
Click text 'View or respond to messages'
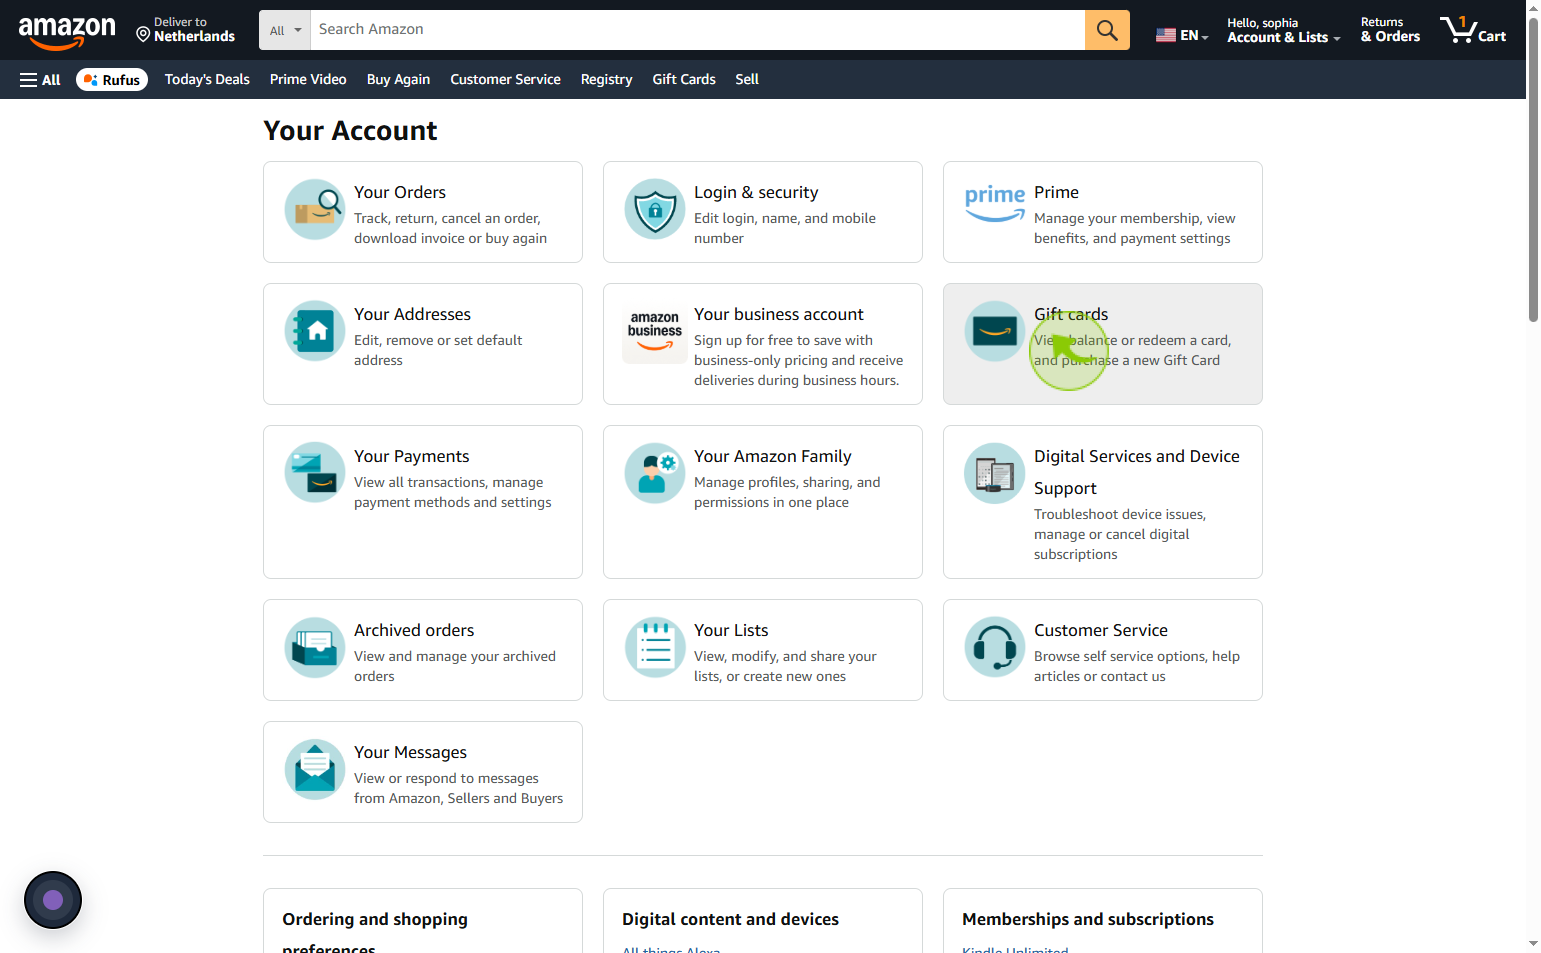pyautogui.click(x=446, y=778)
